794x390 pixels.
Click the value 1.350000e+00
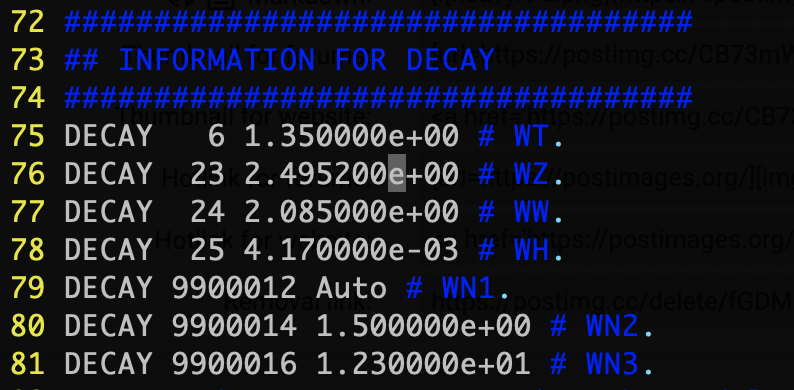(351, 135)
